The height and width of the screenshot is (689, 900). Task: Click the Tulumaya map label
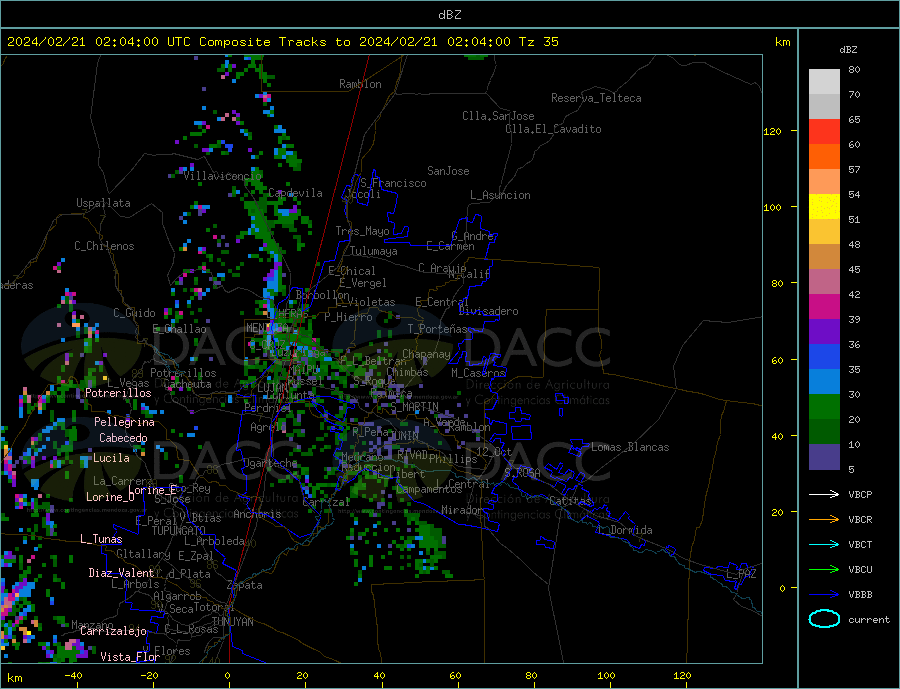373,251
